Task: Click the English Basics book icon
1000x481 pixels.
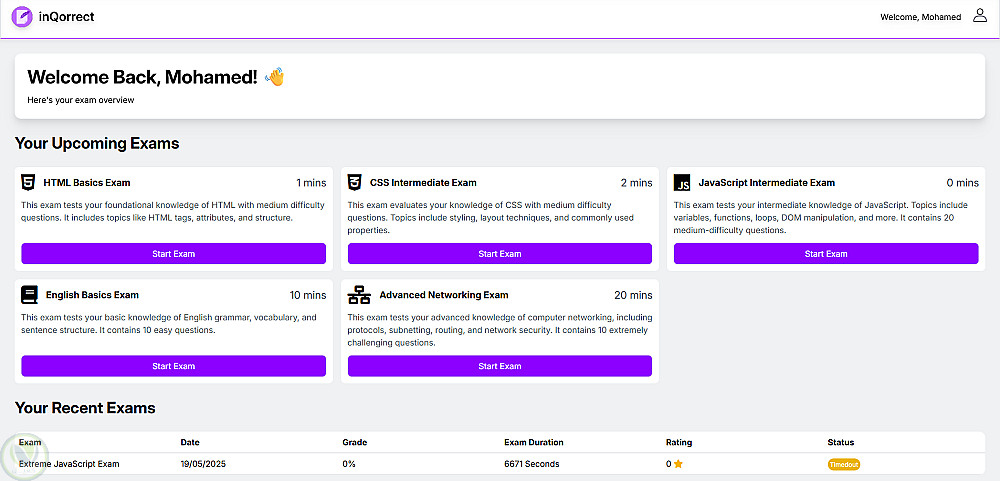Action: [29, 295]
